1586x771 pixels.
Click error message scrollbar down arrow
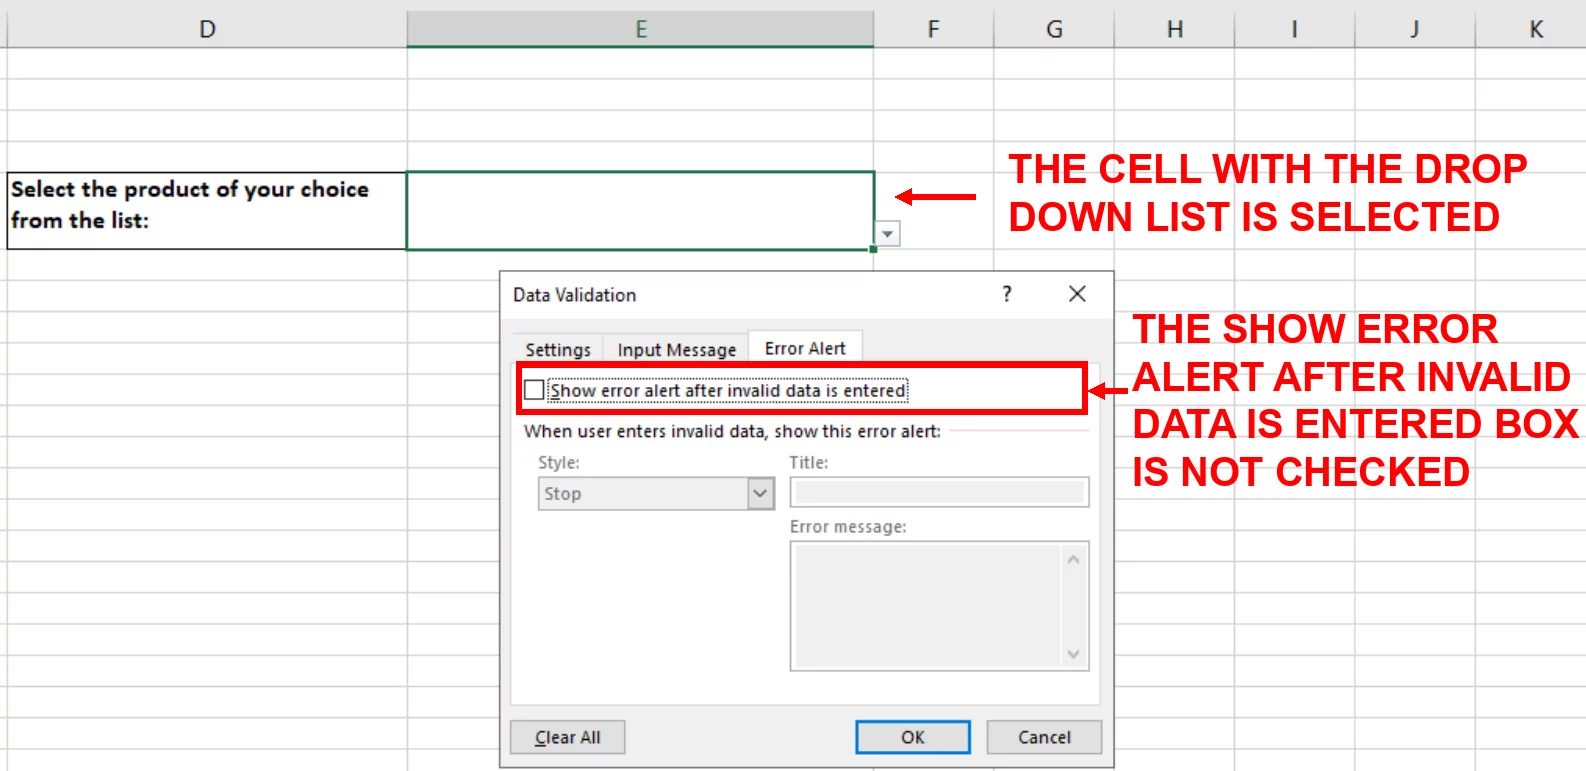[x=1074, y=654]
